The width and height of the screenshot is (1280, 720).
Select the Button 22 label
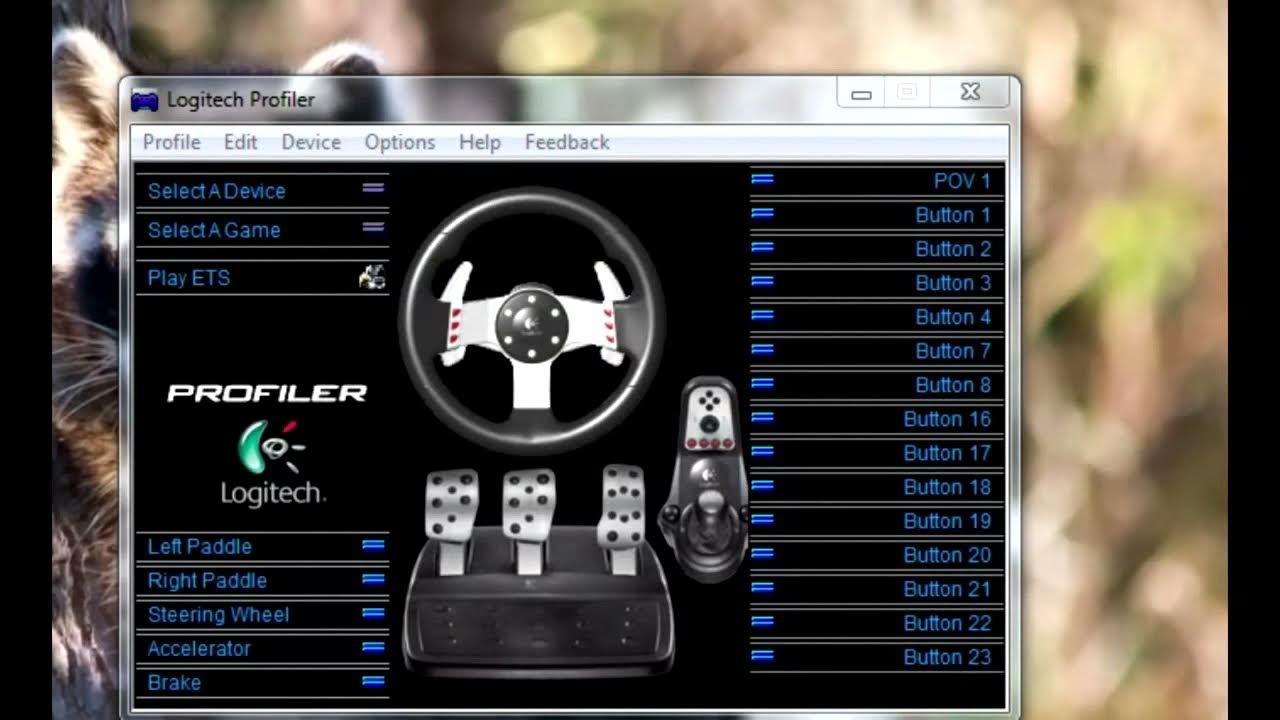[x=947, y=623]
